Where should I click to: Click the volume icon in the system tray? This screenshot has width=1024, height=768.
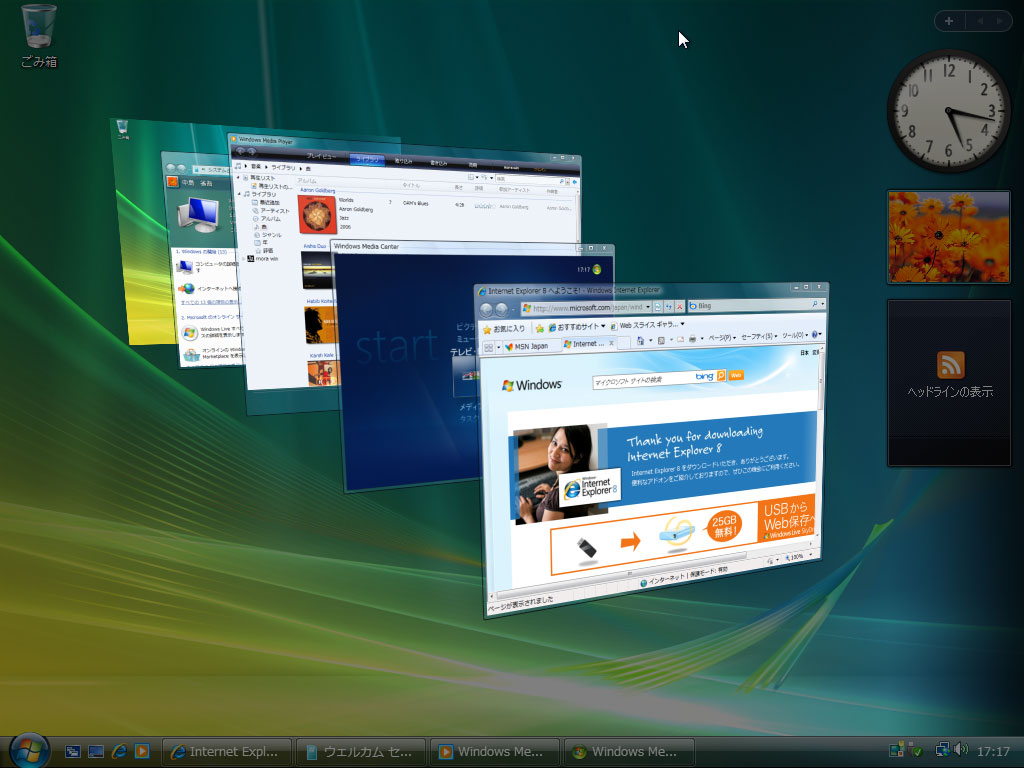(961, 749)
